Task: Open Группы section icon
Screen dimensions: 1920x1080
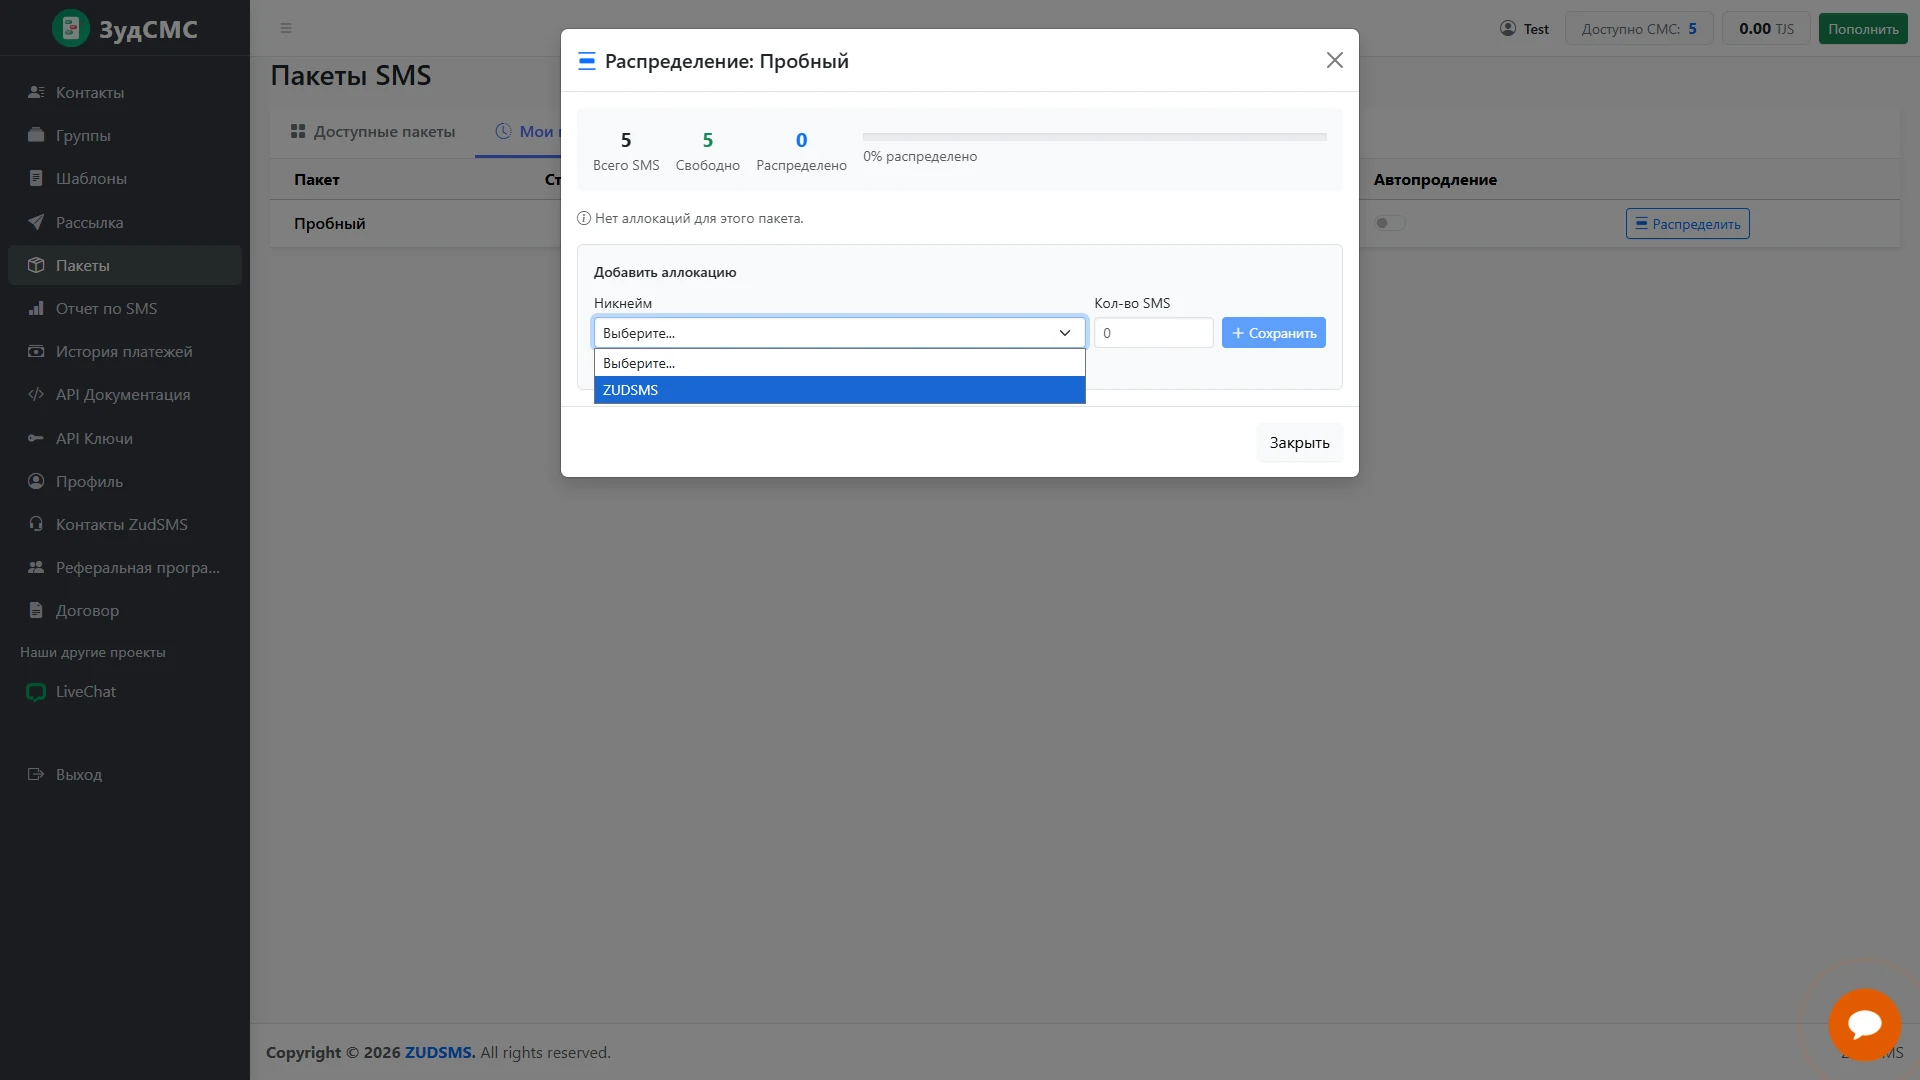Action: (x=36, y=135)
